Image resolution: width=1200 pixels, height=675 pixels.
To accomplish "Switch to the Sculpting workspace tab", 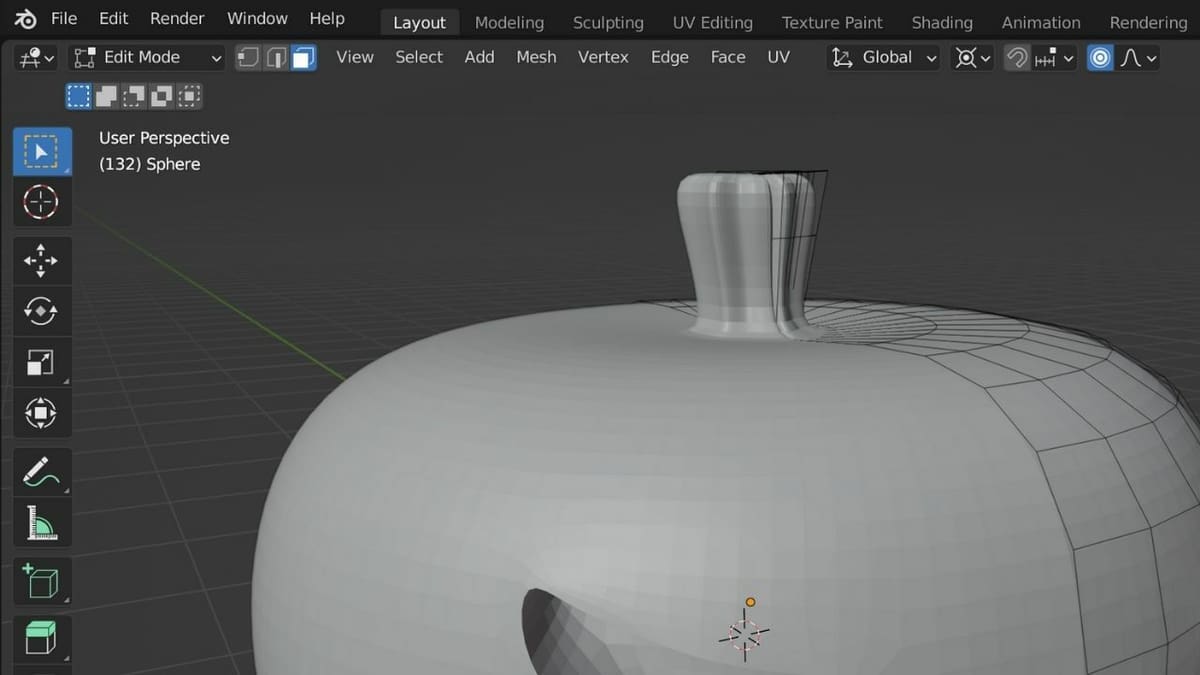I will pos(608,22).
